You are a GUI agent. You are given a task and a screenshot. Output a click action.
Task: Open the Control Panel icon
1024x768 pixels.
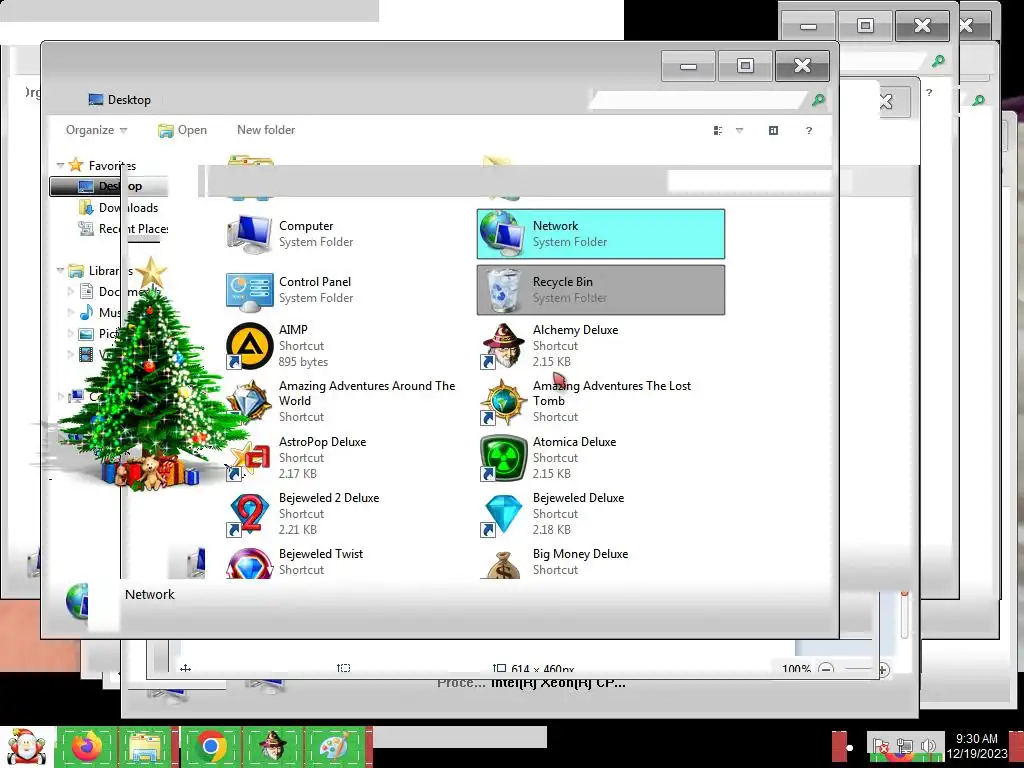click(249, 291)
